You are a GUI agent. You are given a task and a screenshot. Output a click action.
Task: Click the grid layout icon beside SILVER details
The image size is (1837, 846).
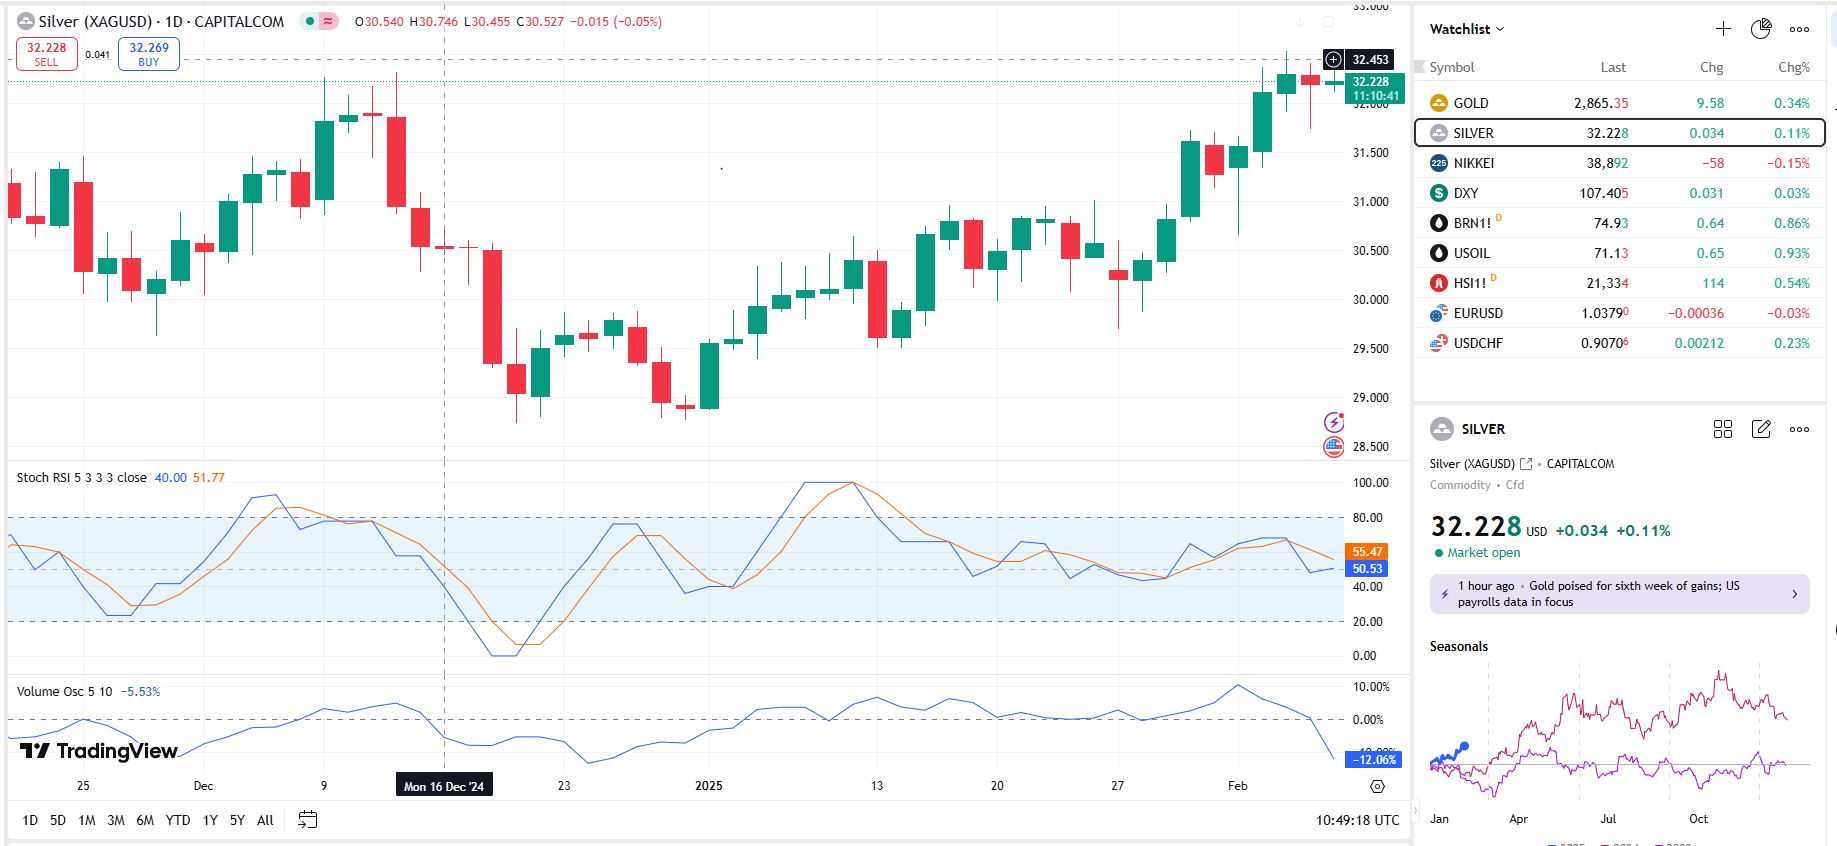(x=1722, y=429)
